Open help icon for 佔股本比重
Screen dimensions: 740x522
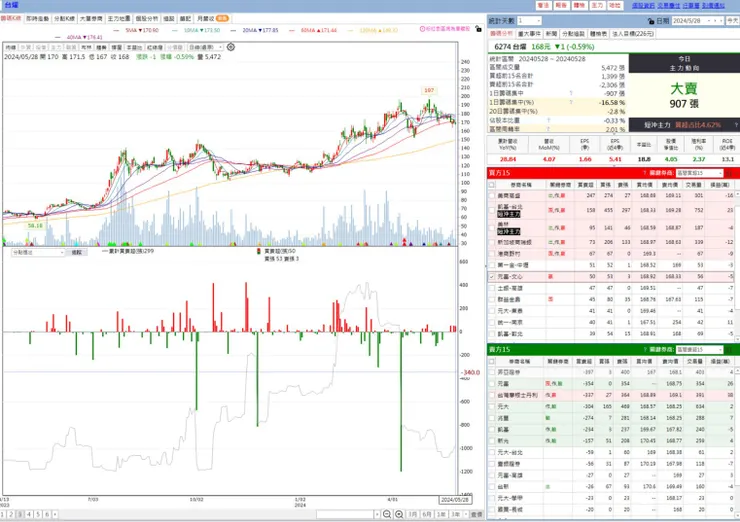(x=548, y=120)
